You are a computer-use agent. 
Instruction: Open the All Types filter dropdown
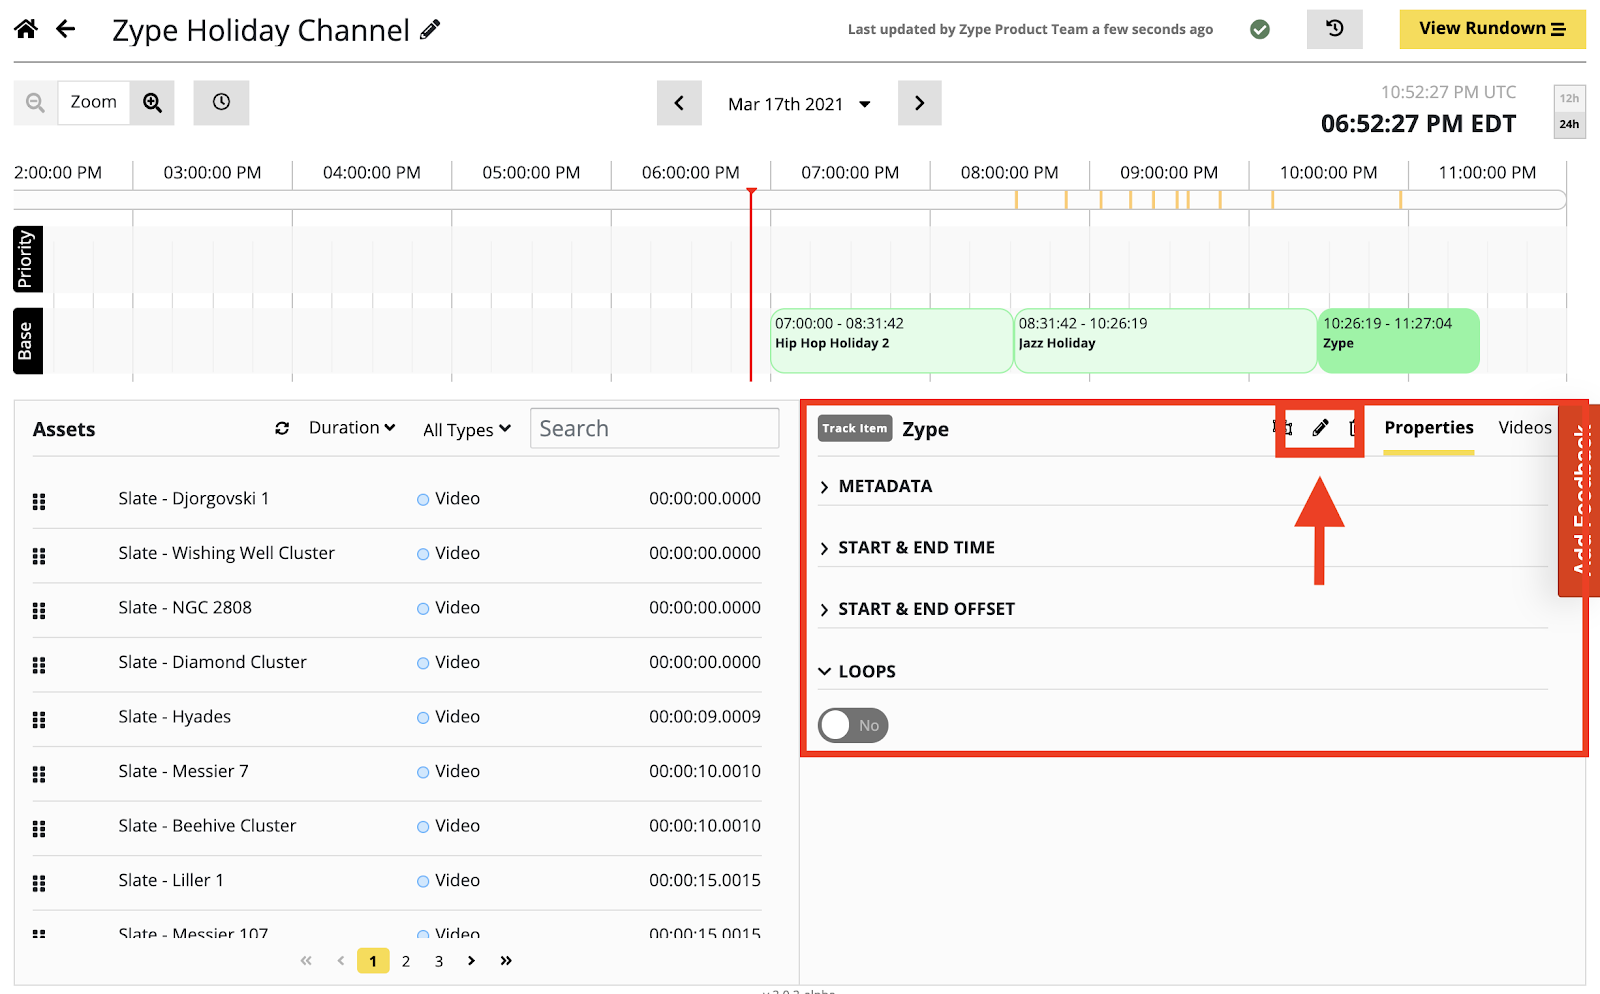pos(467,430)
